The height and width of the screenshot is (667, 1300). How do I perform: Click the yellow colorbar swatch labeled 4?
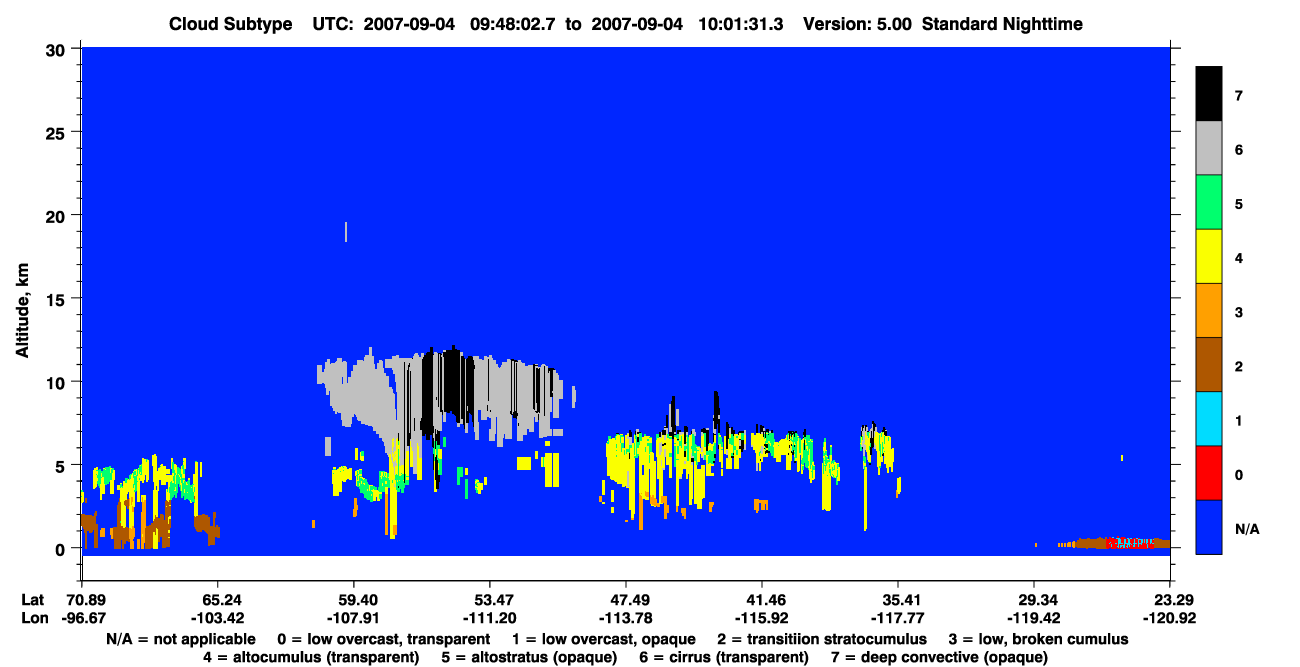click(1209, 257)
